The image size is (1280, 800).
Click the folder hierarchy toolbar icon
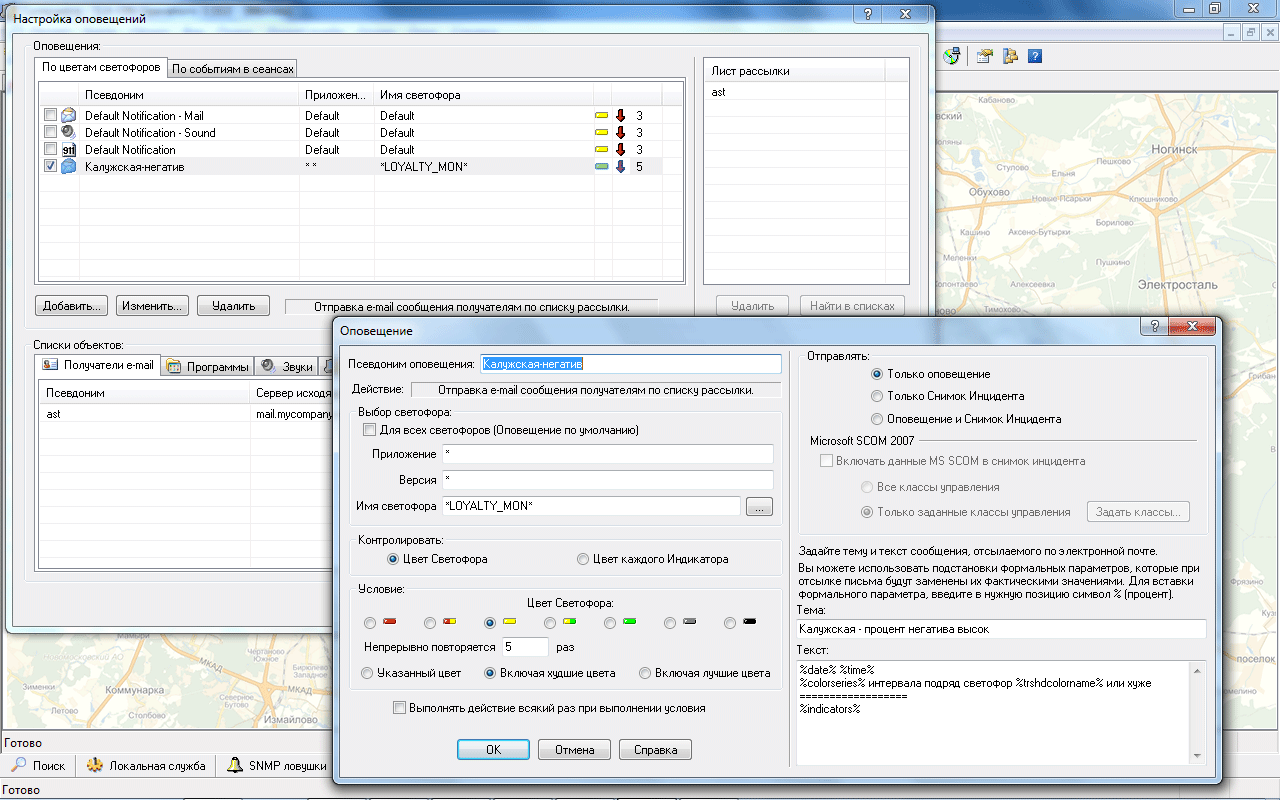point(1010,56)
